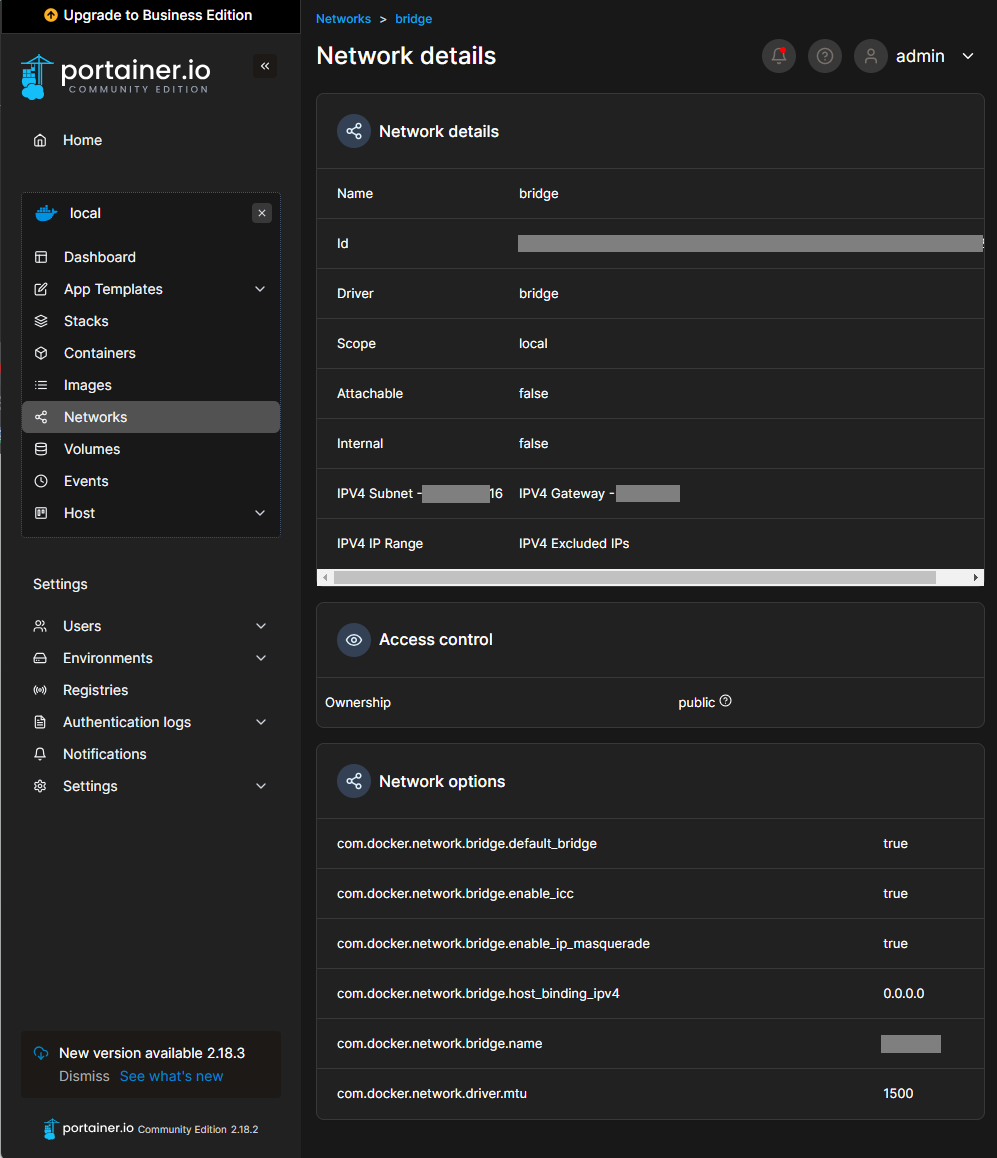Click the 1500 value for driver.mtu

click(x=898, y=1094)
